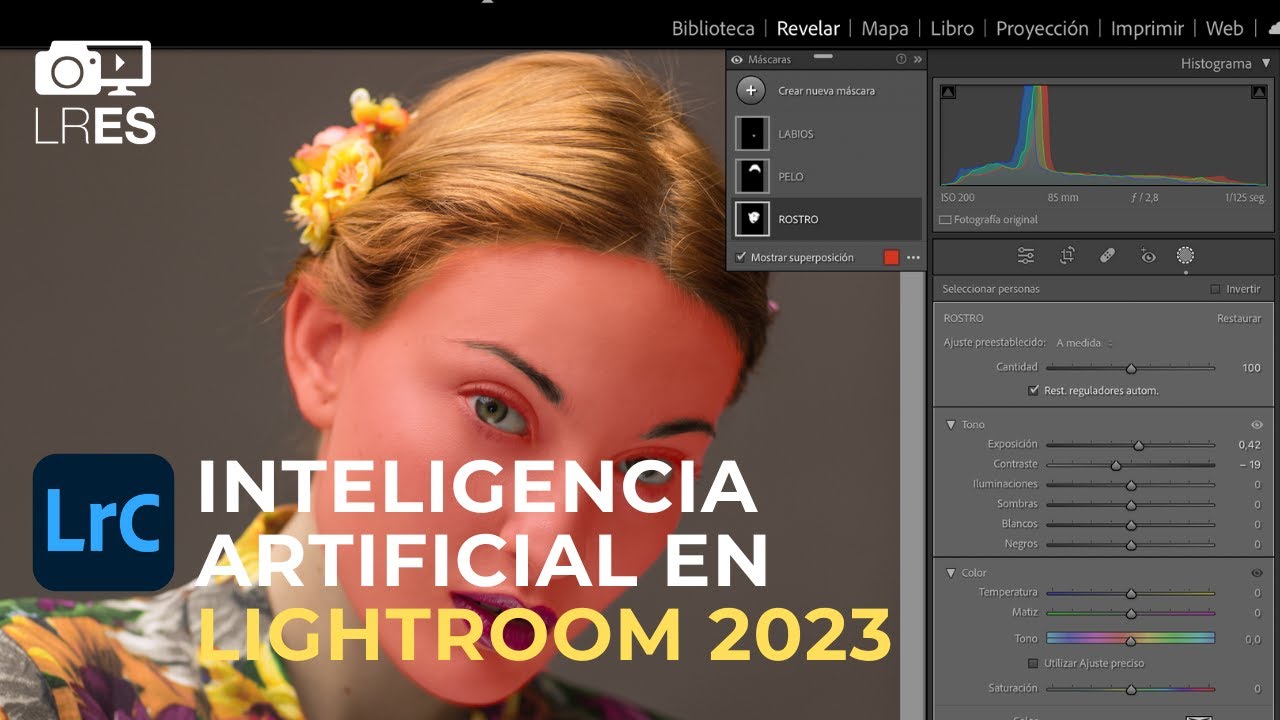Click the Máscaras panel drag handle
The image size is (1280, 720).
(823, 57)
